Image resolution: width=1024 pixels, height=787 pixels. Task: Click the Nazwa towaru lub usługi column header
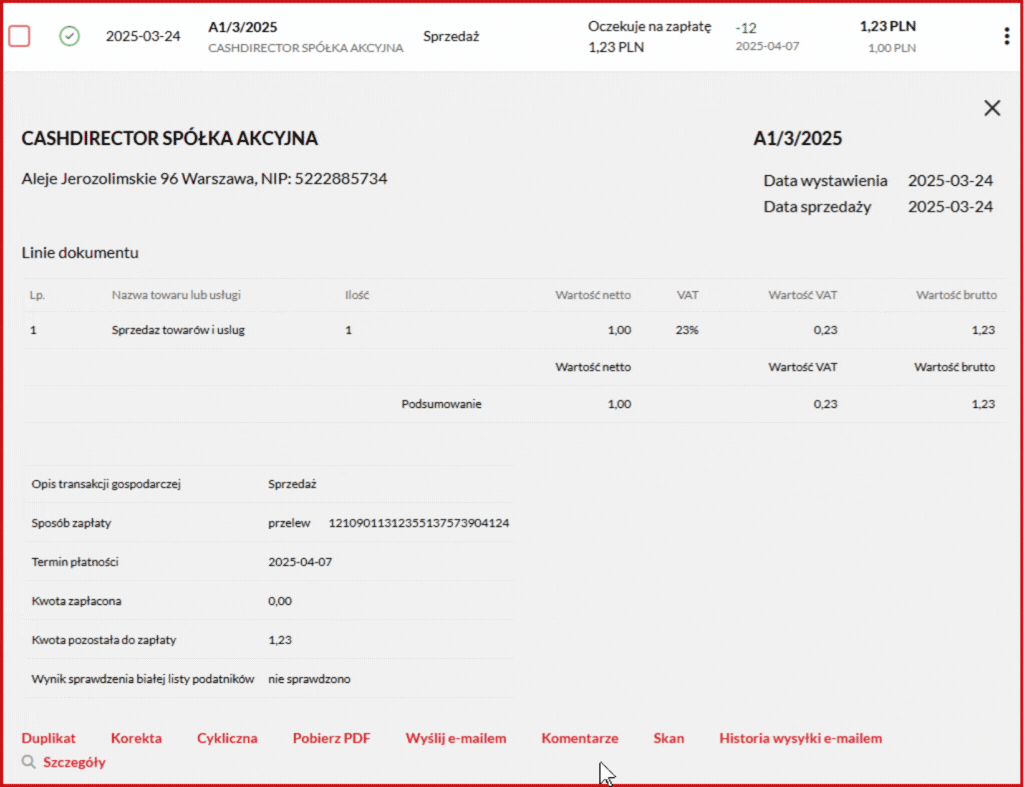pos(176,295)
